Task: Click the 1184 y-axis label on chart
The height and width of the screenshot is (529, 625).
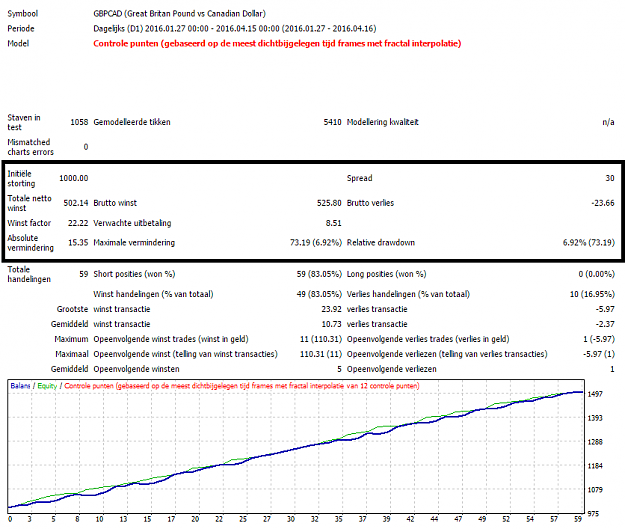Action: (x=595, y=466)
